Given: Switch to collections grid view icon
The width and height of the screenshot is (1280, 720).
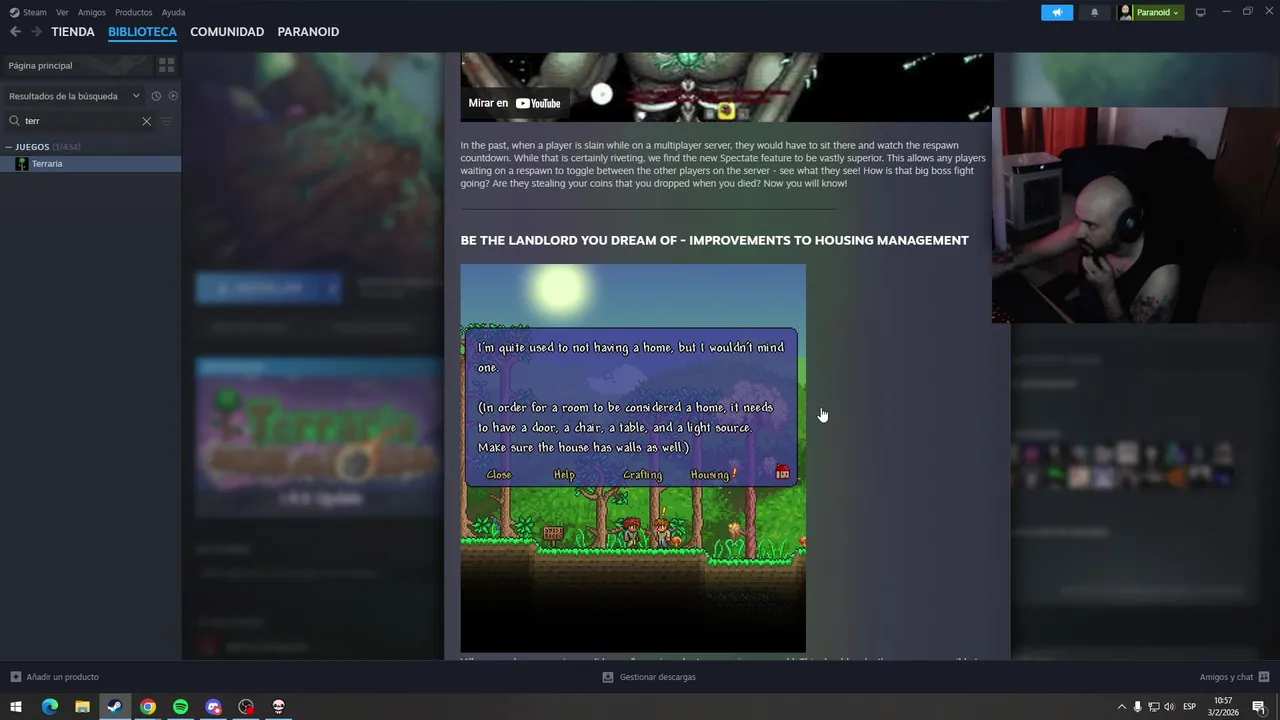Looking at the screenshot, I should click(x=166, y=65).
